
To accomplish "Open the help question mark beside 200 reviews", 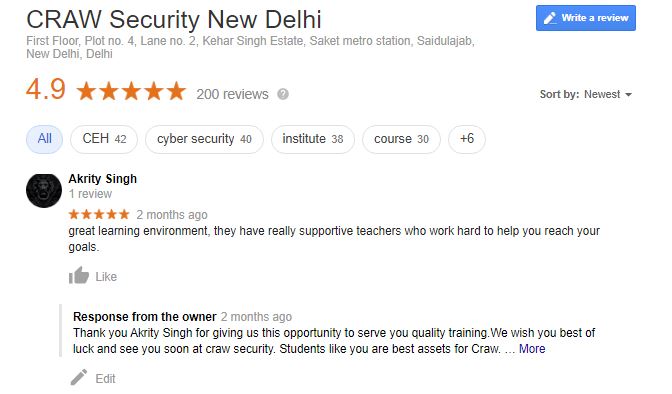I will (x=283, y=94).
